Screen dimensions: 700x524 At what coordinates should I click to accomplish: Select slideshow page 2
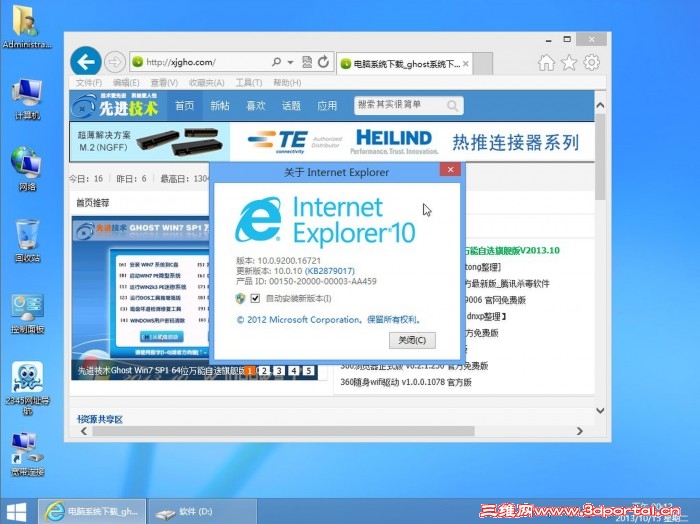tap(264, 370)
